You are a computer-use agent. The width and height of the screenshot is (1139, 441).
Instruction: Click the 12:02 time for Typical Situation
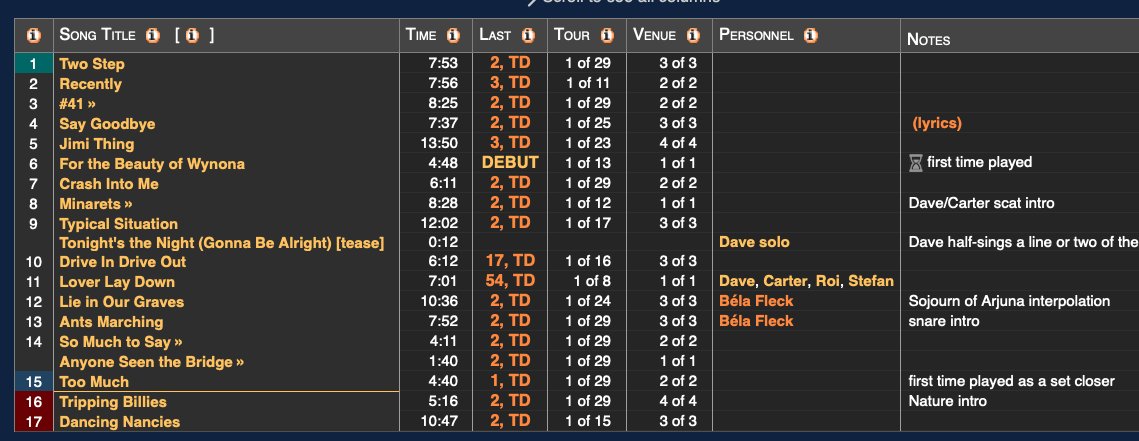point(439,224)
